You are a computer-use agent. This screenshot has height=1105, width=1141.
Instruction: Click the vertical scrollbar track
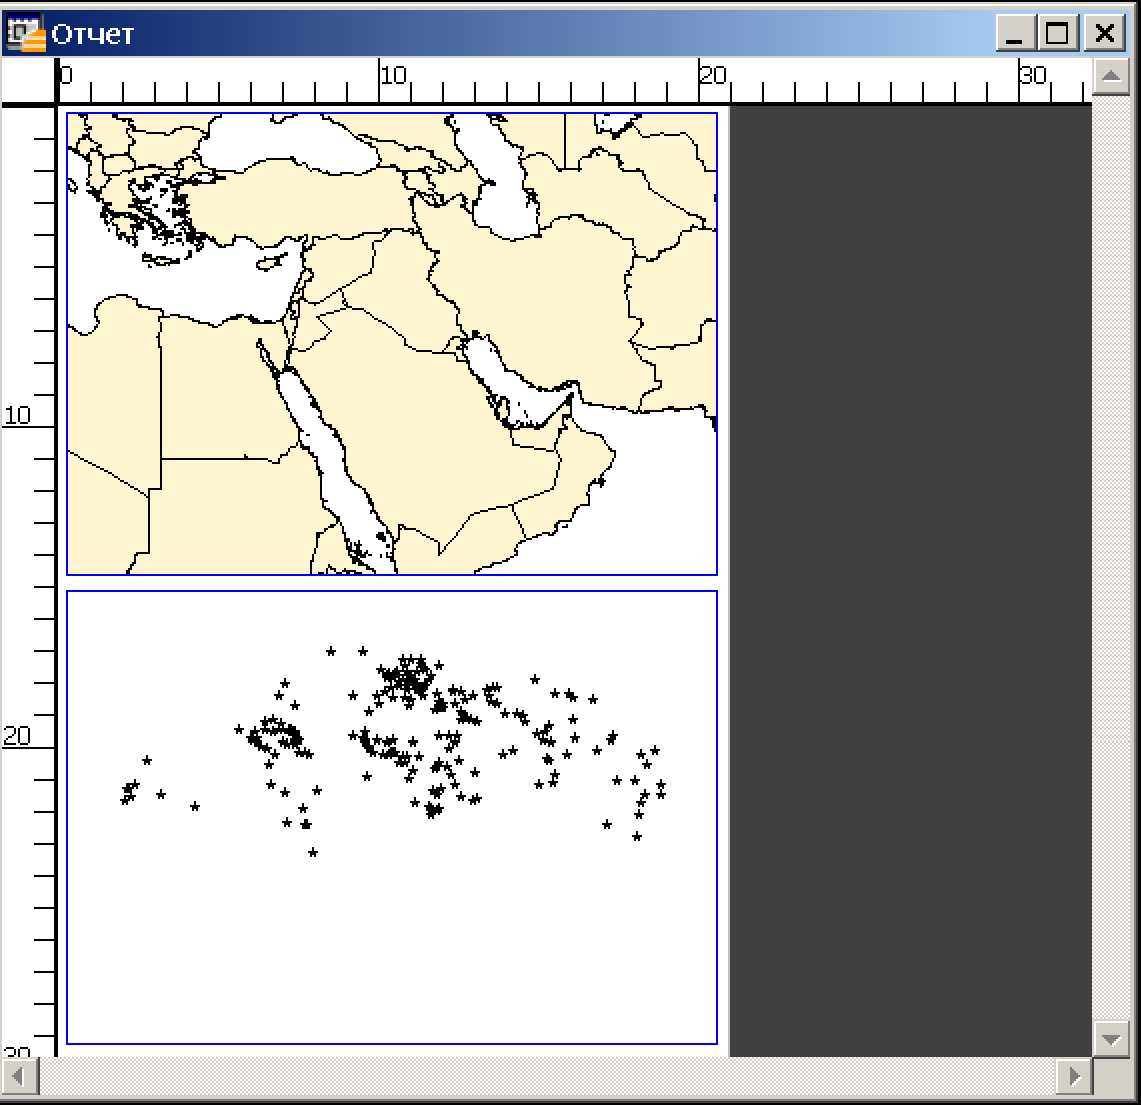[x=1111, y=550]
